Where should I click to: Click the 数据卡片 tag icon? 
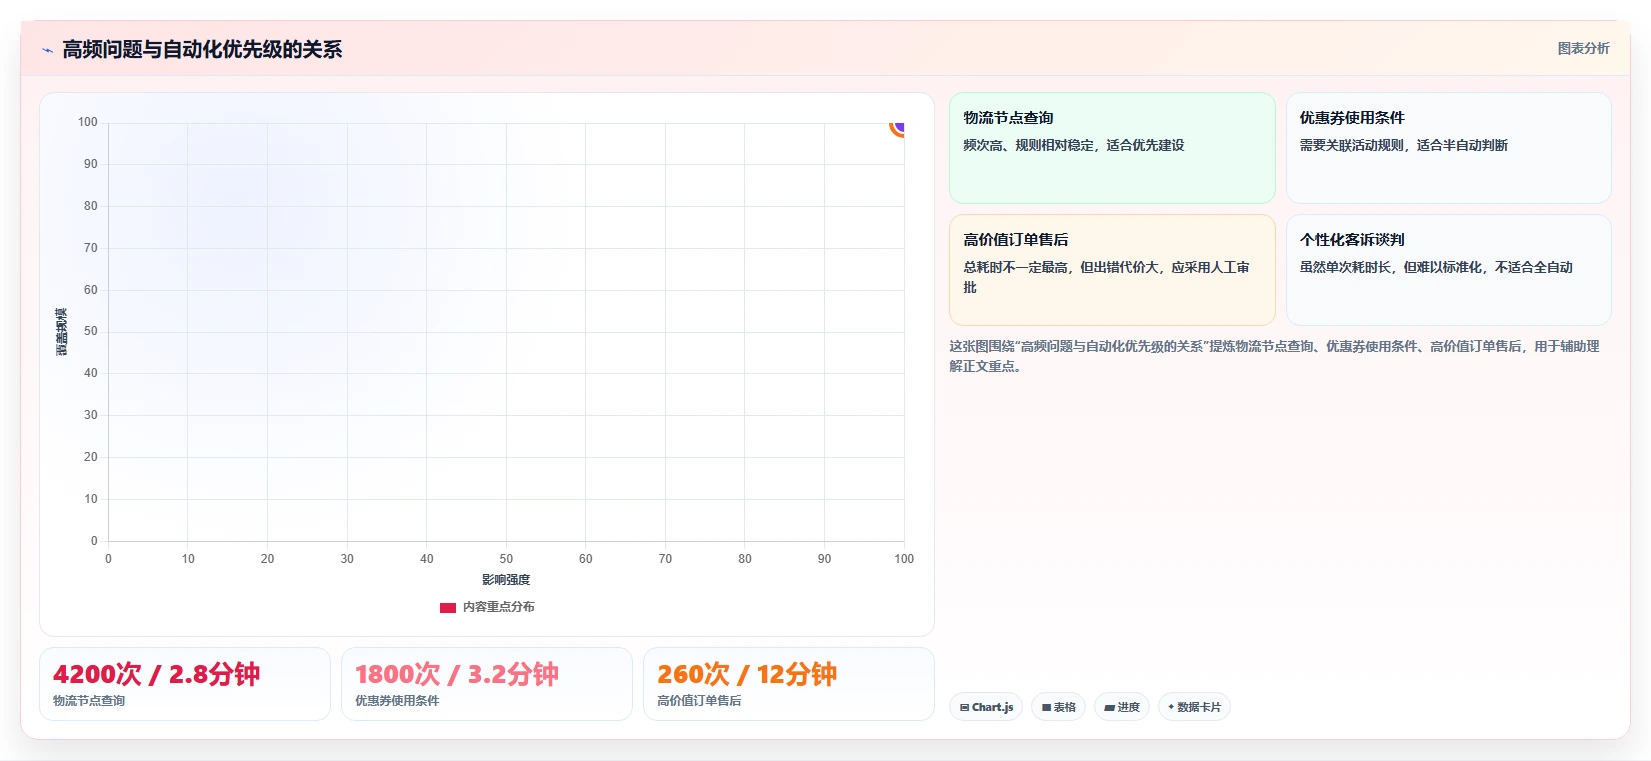point(1171,707)
